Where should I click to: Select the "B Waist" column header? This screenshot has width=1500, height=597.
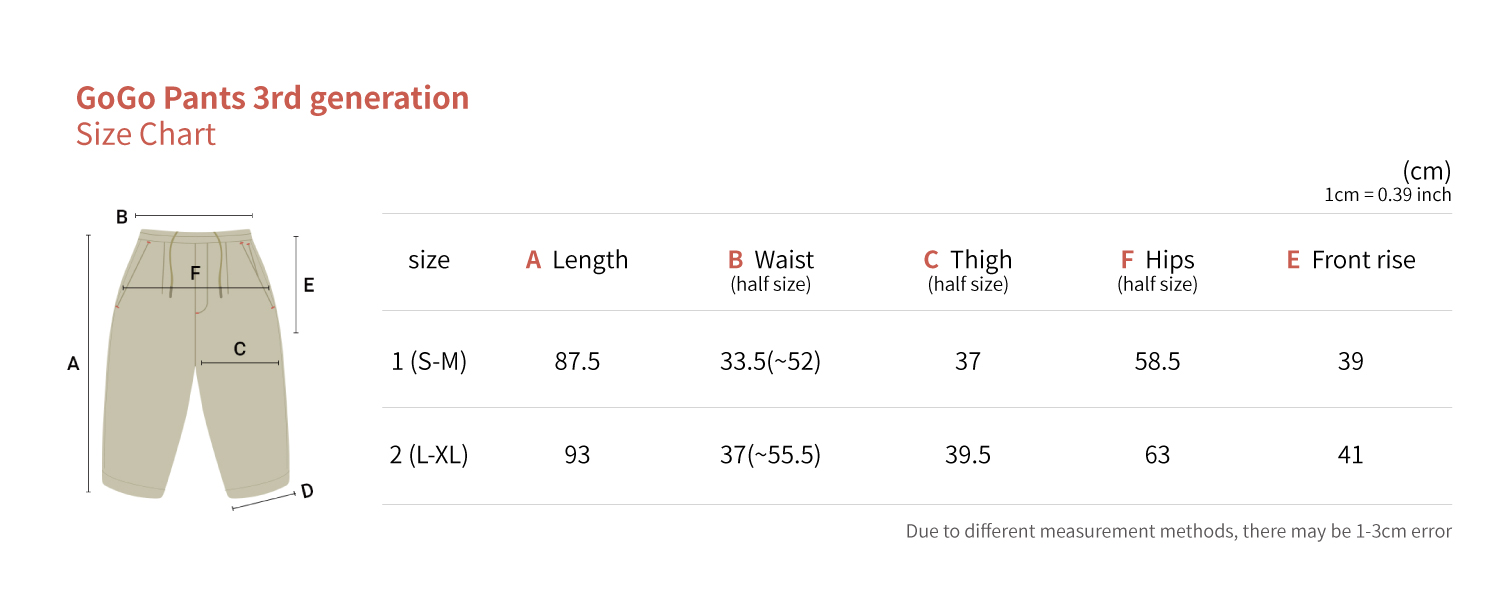[770, 269]
